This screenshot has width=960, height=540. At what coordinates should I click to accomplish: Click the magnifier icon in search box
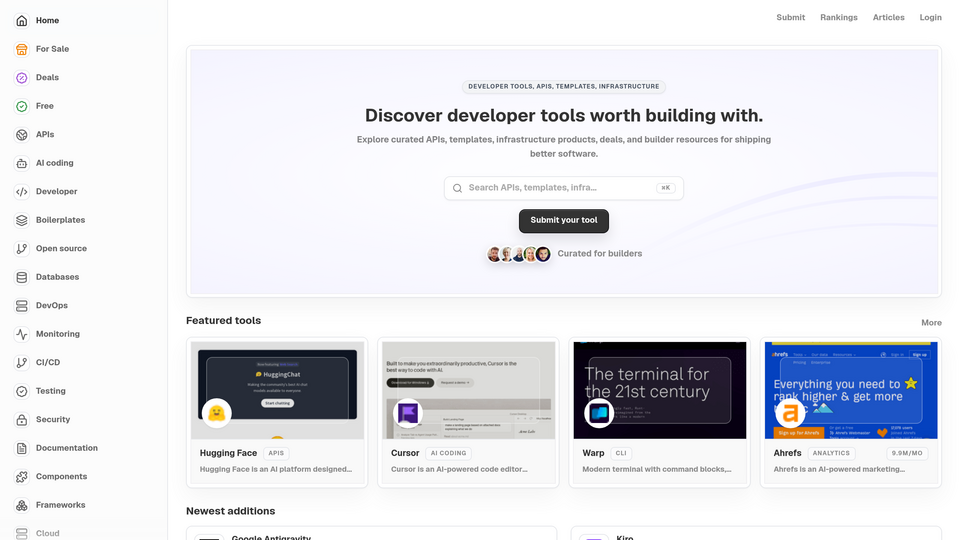point(457,189)
